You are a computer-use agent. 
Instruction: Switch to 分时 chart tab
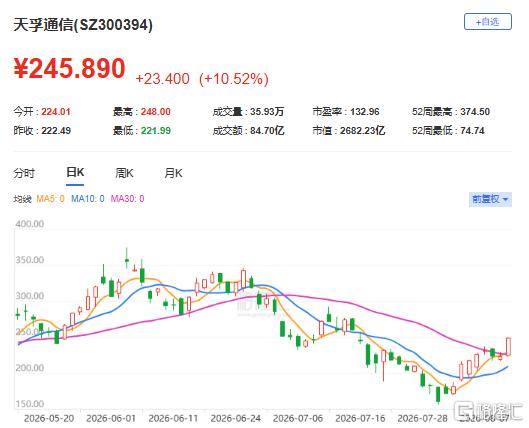coord(24,173)
